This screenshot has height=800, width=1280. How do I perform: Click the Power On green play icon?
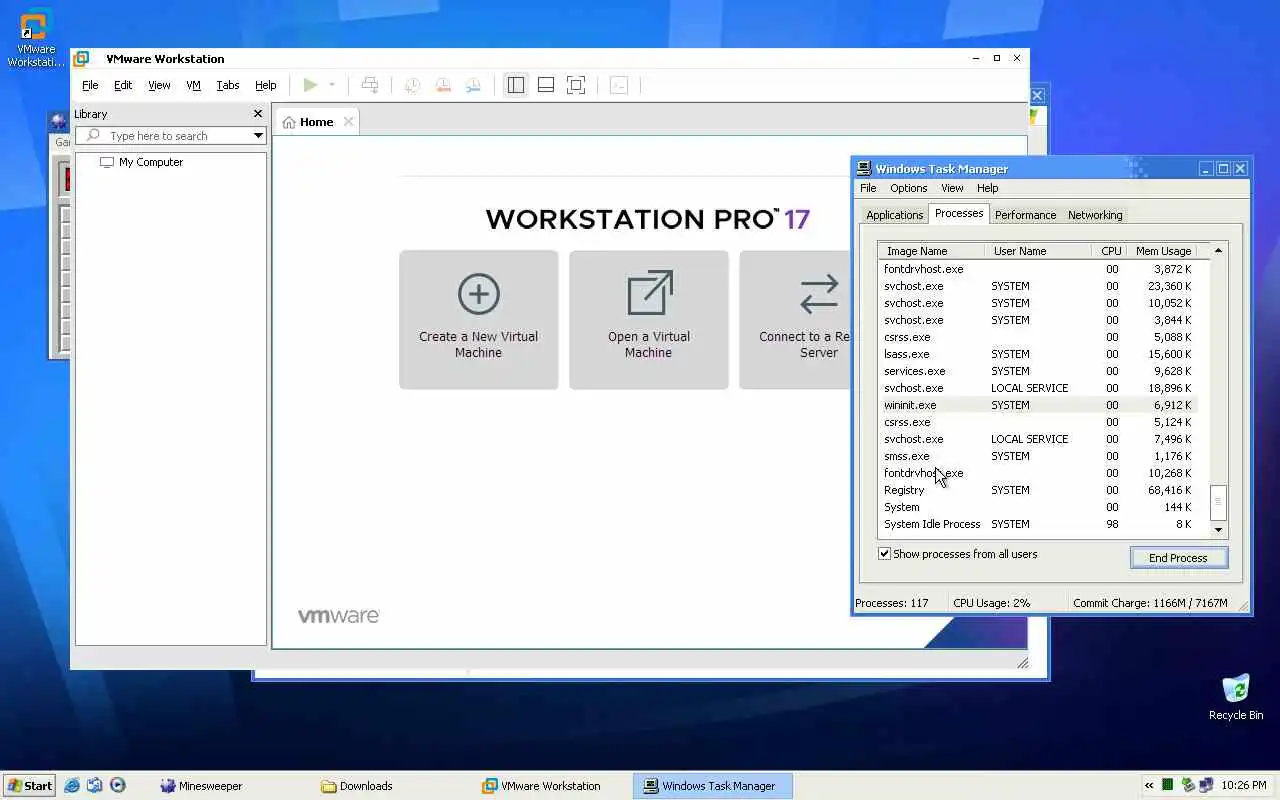pyautogui.click(x=311, y=85)
